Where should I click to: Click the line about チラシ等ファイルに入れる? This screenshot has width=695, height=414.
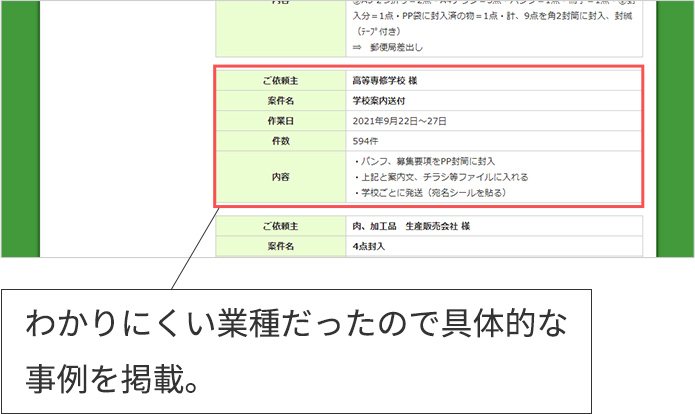(x=441, y=177)
